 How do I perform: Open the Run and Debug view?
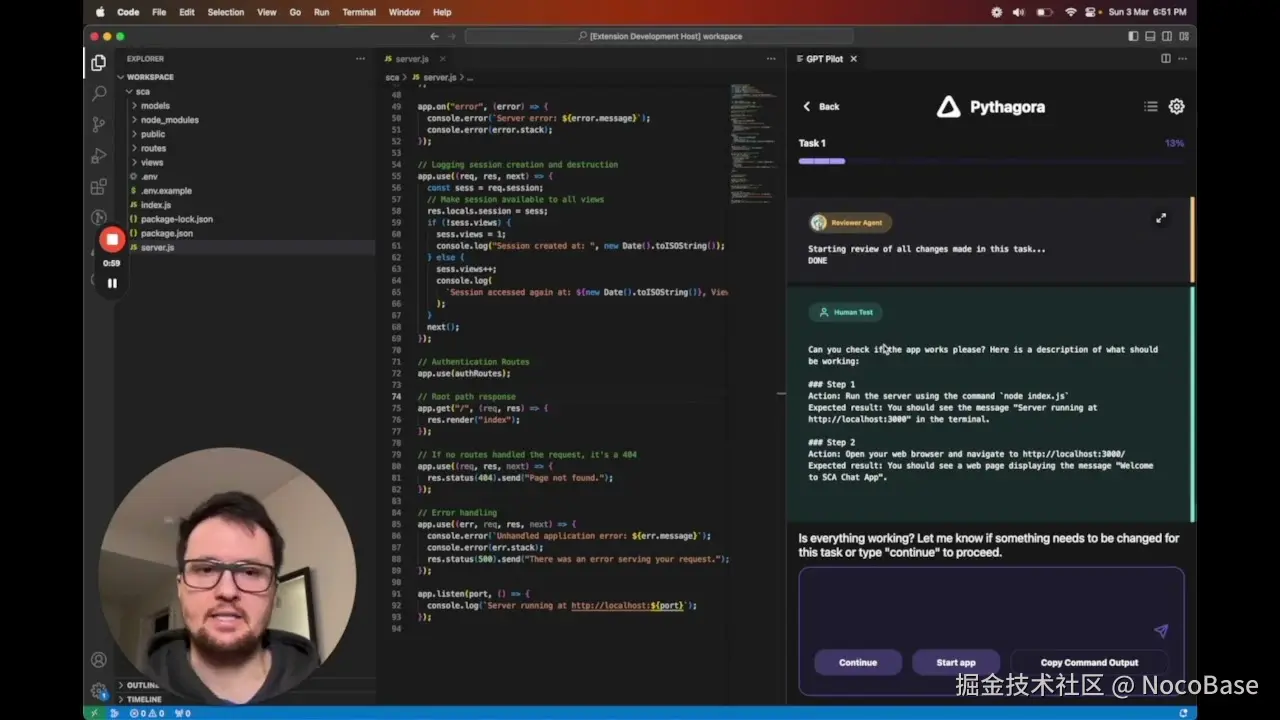click(98, 156)
